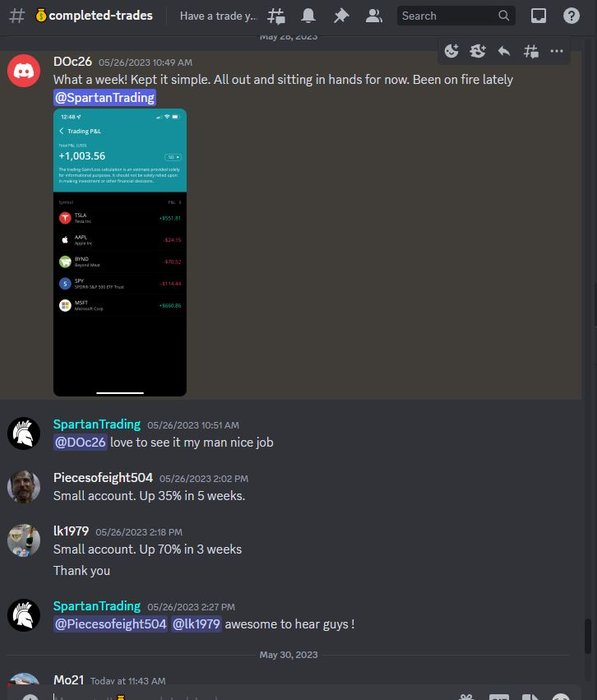Viewport: 597px width, 700px height.
Task: Open the Help question mark icon
Action: point(571,16)
